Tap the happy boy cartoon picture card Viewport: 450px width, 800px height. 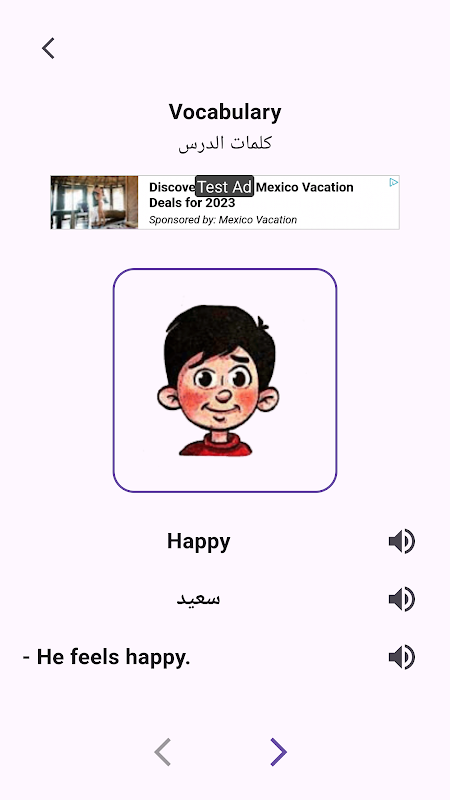point(225,380)
